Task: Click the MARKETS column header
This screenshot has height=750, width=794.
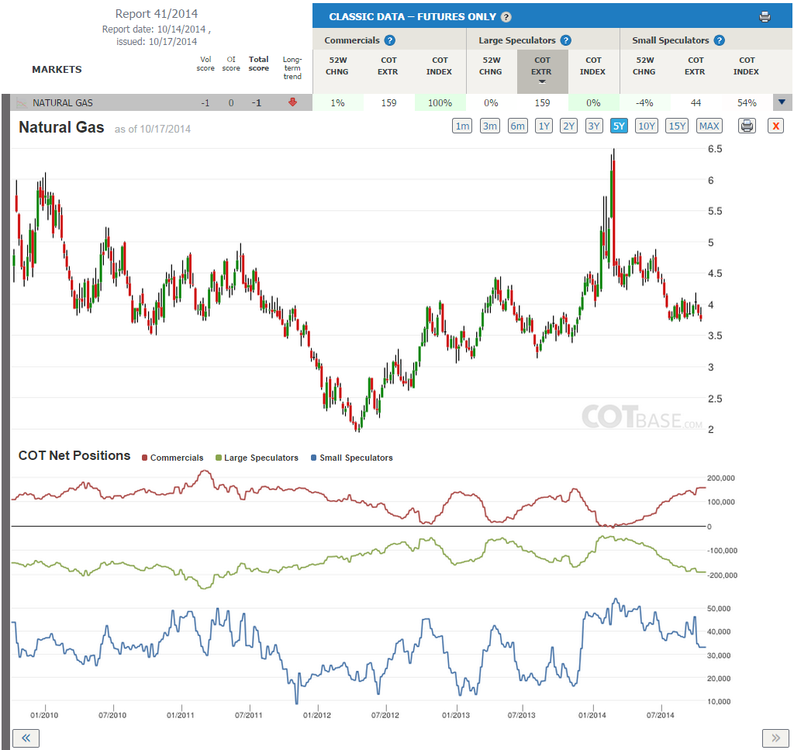Action: (x=57, y=69)
